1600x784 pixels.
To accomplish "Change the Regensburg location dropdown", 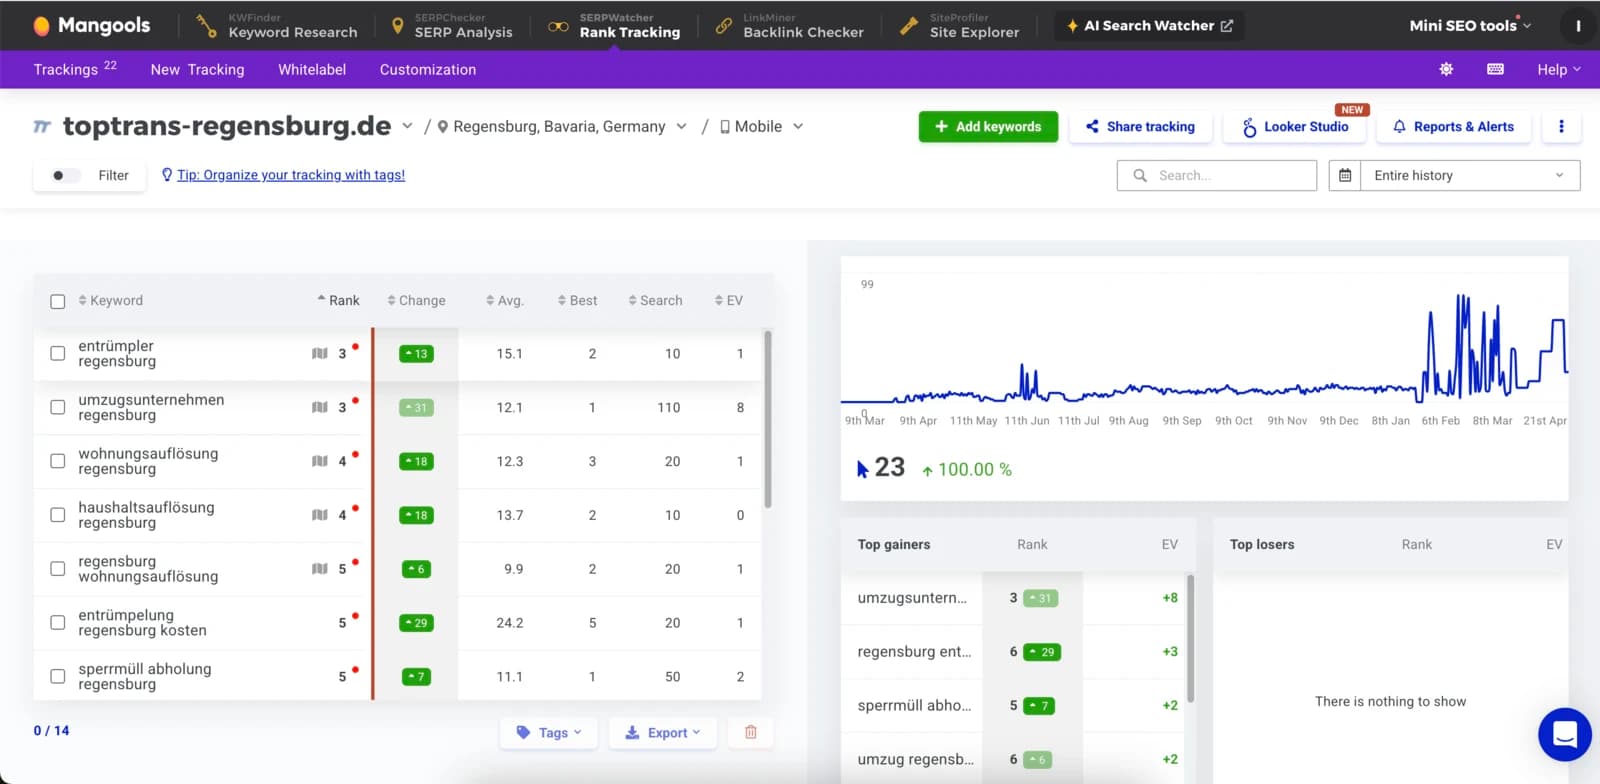I will [x=562, y=127].
